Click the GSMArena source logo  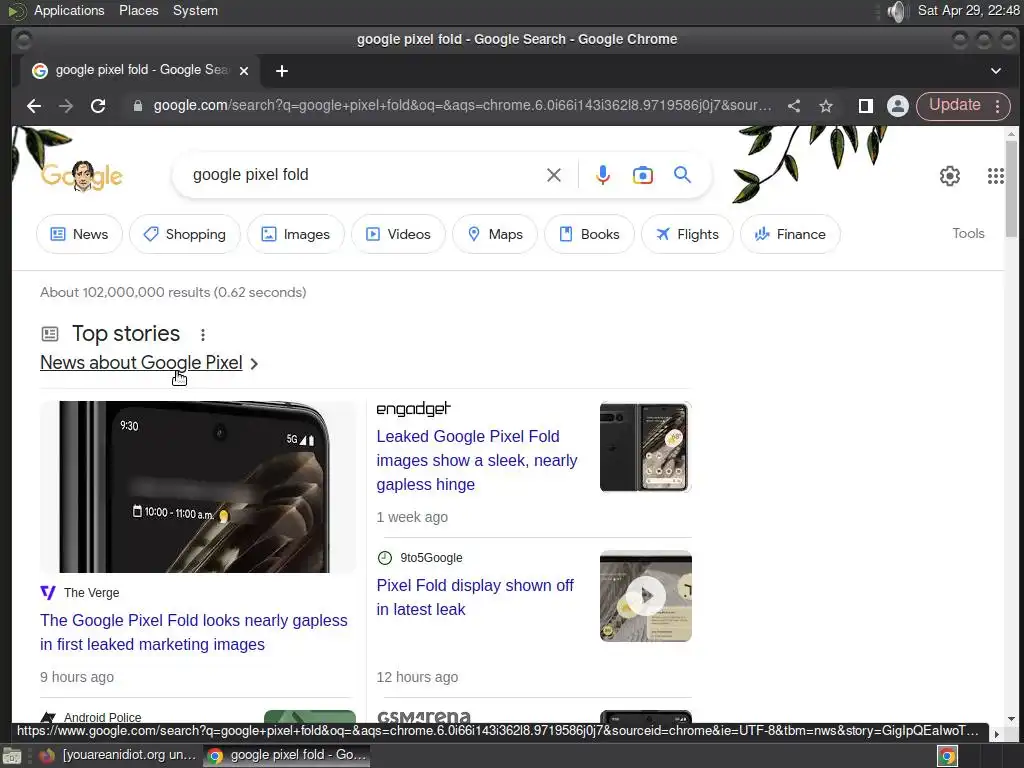pos(423,716)
